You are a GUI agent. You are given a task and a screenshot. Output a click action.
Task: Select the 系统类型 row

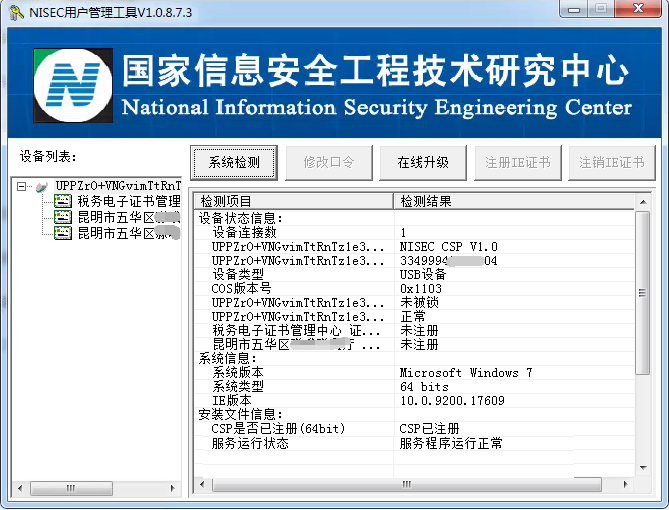(414, 387)
